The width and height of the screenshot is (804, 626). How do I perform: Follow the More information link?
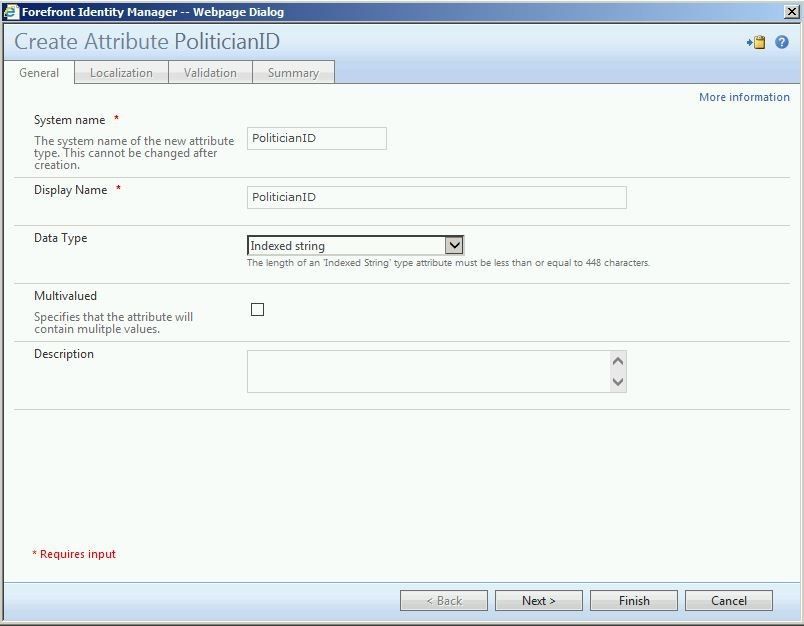(744, 97)
